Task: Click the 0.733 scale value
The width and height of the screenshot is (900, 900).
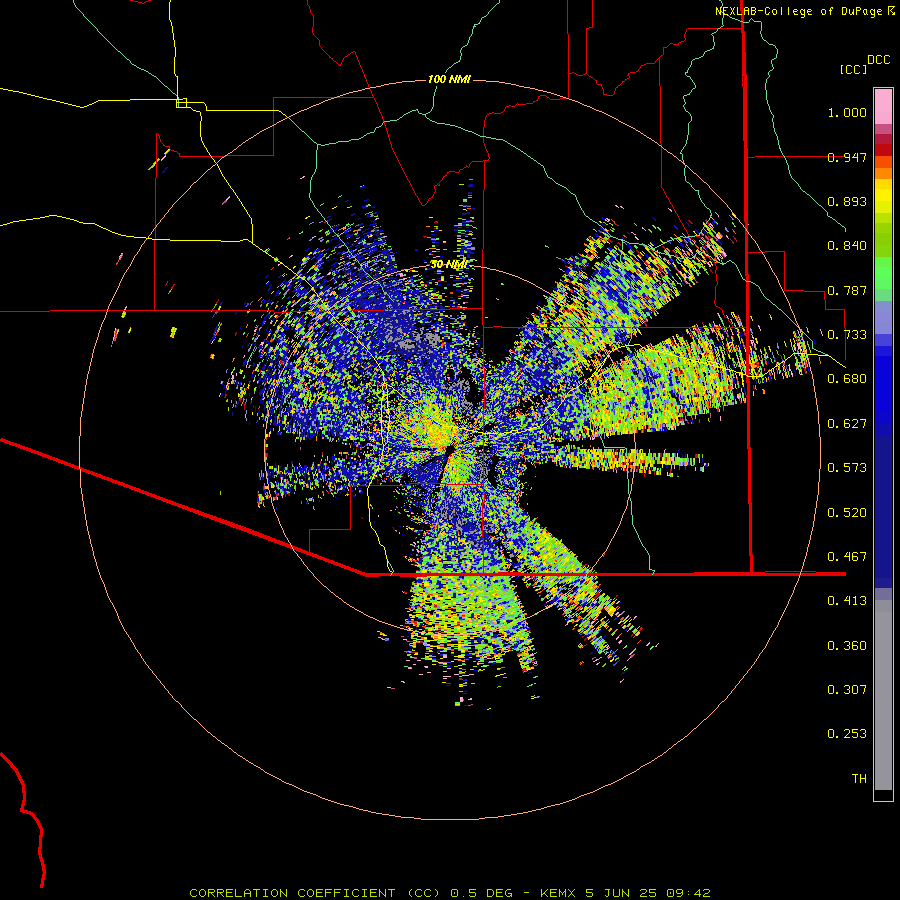Action: tap(847, 335)
